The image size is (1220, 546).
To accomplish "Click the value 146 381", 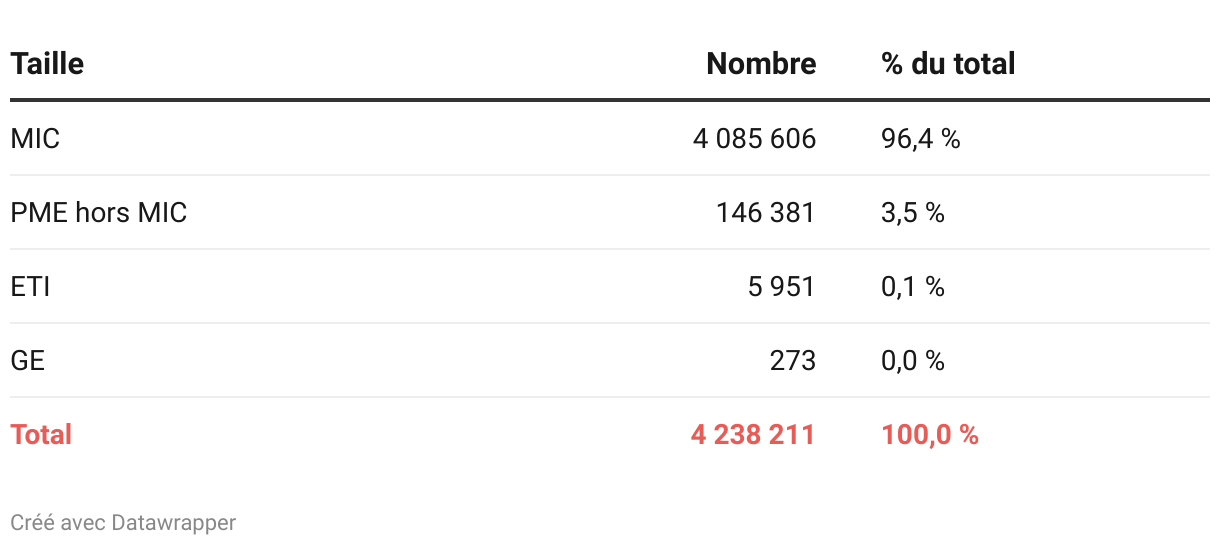I will coord(766,213).
